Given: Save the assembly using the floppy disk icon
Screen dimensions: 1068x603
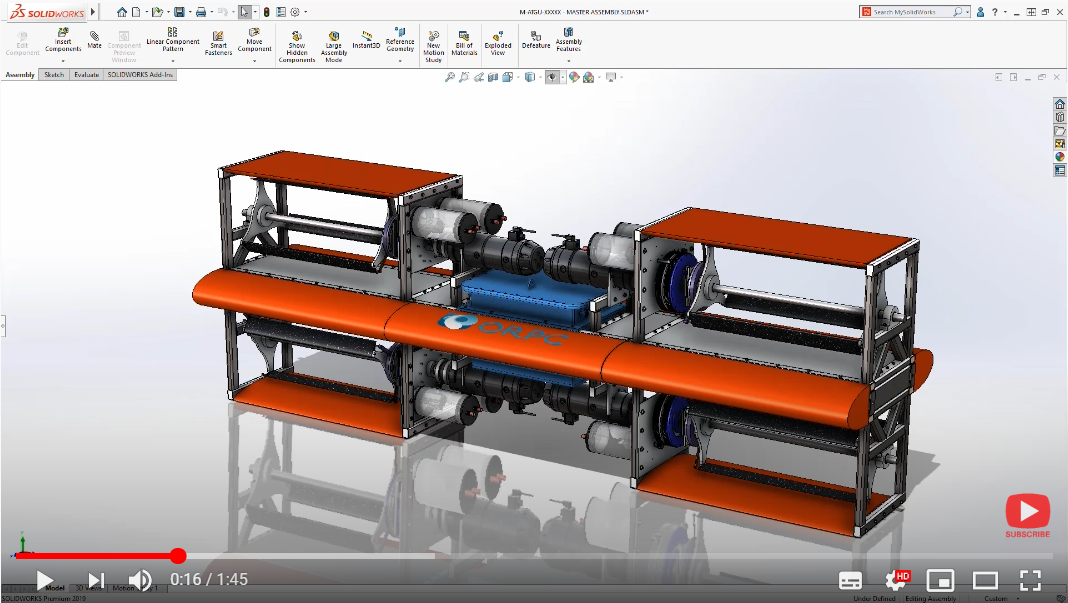Looking at the screenshot, I should point(179,12).
